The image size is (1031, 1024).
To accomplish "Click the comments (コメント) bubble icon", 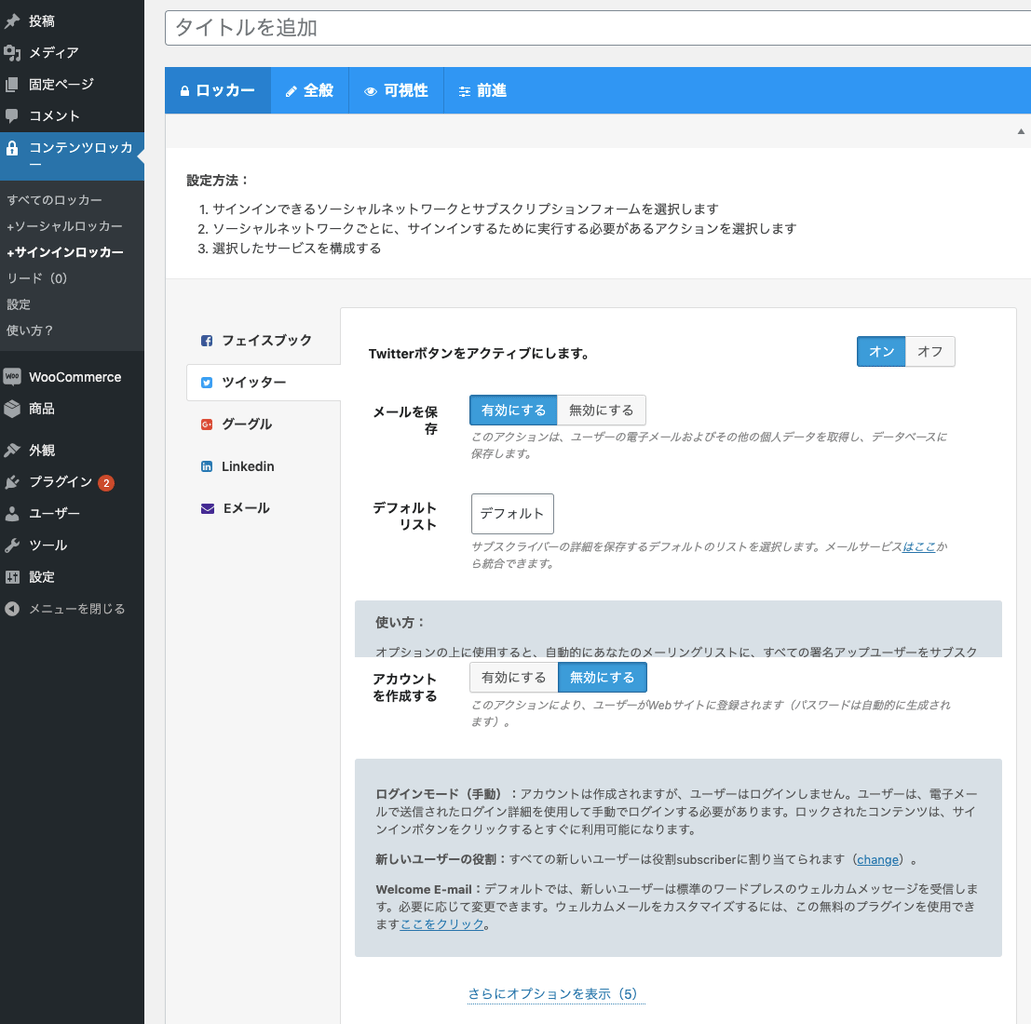I will coord(12,116).
